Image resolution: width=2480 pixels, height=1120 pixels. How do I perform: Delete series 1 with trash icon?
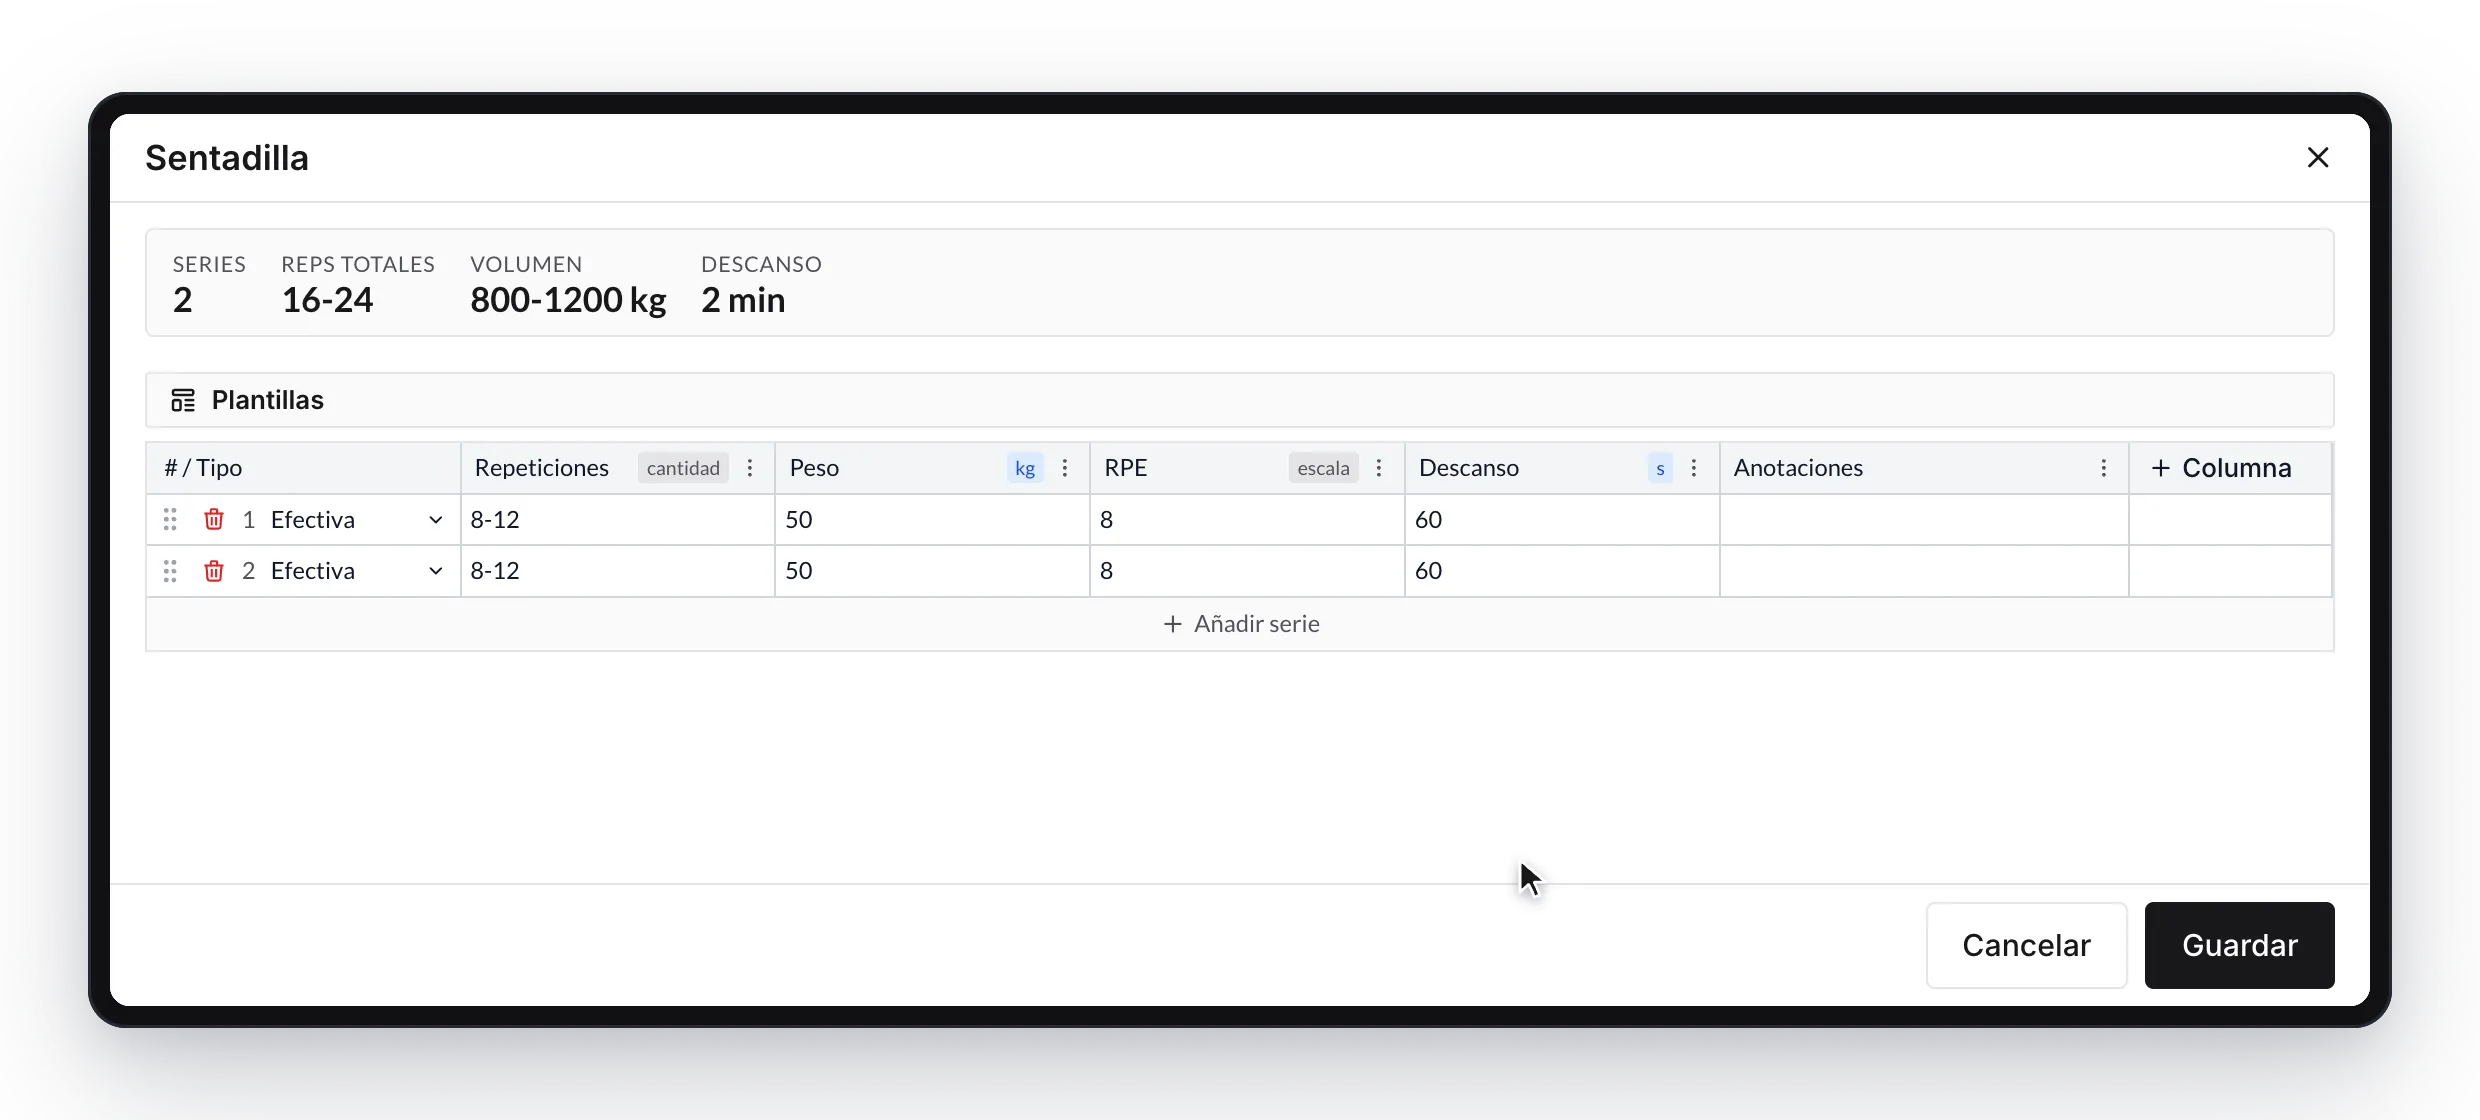pos(214,519)
